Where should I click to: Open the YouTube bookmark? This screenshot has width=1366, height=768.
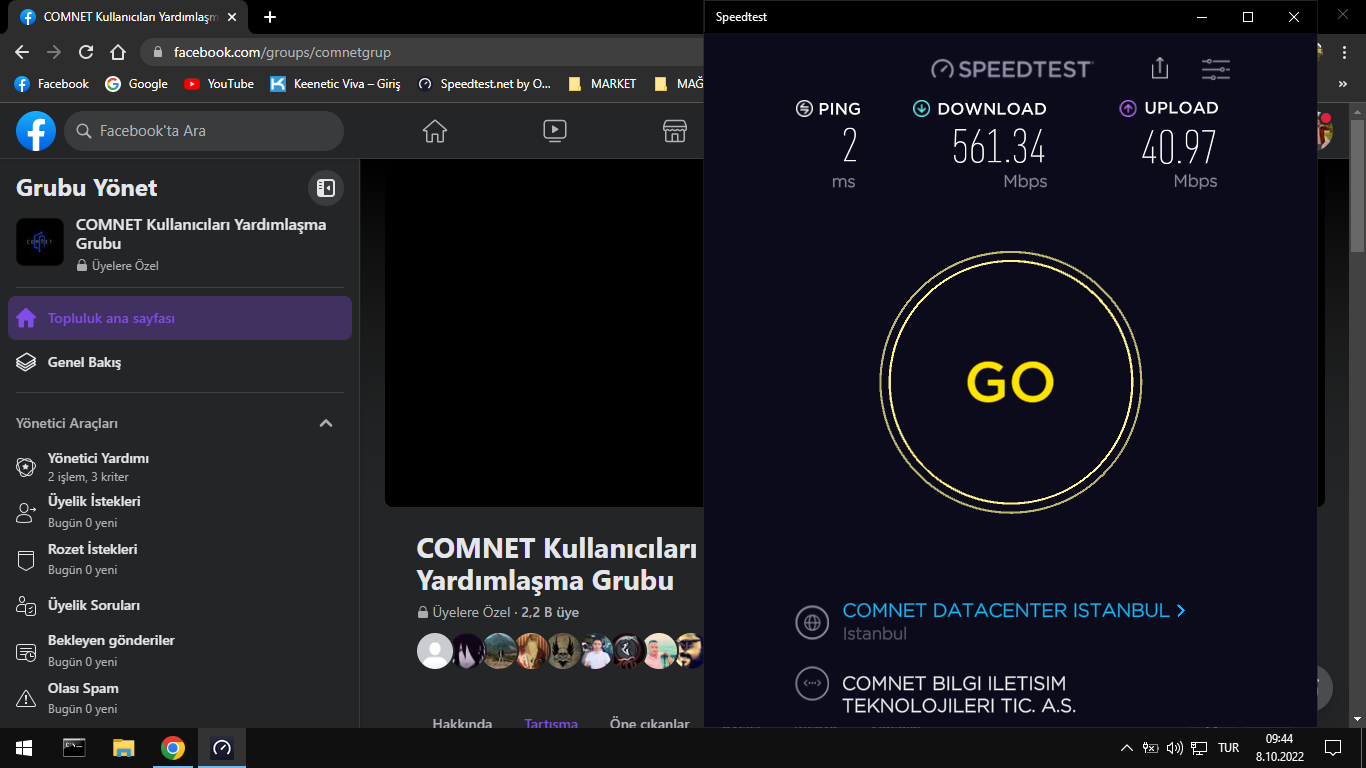coord(219,84)
